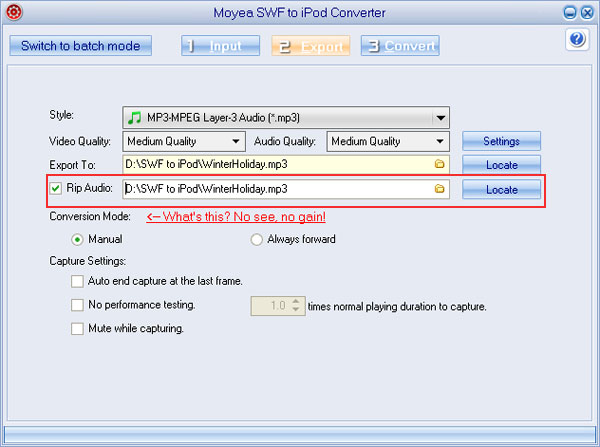Increase the capture duration multiplier
Image resolution: width=600 pixels, height=447 pixels.
point(296,302)
